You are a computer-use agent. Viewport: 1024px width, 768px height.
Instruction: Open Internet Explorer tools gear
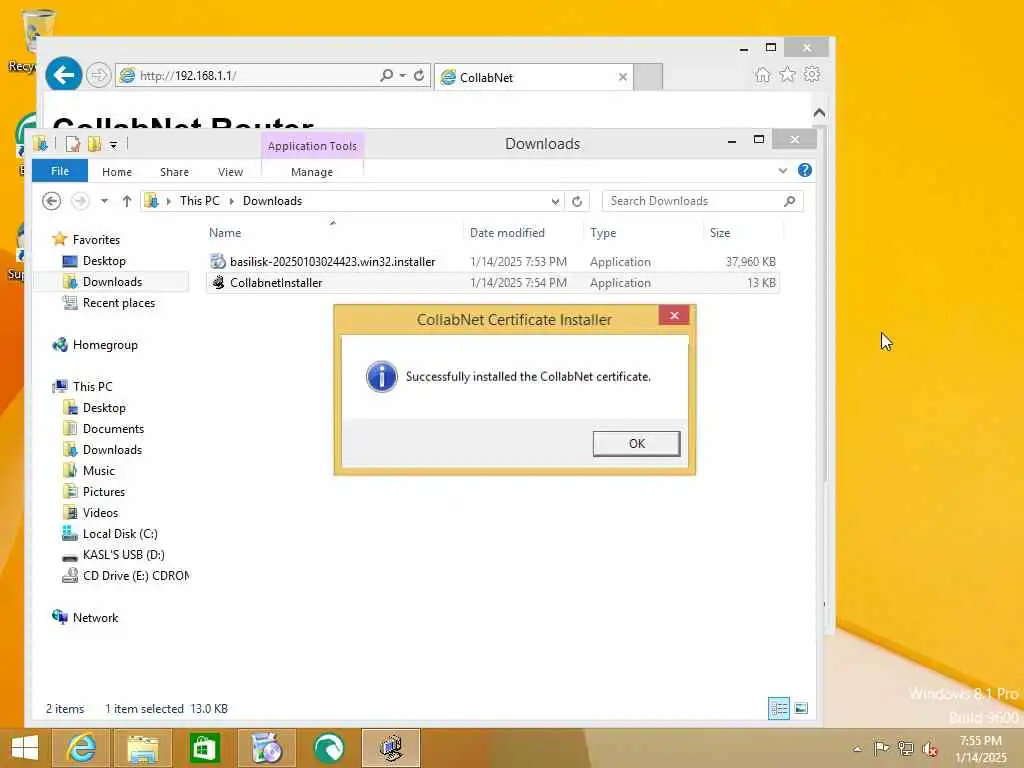pyautogui.click(x=812, y=74)
